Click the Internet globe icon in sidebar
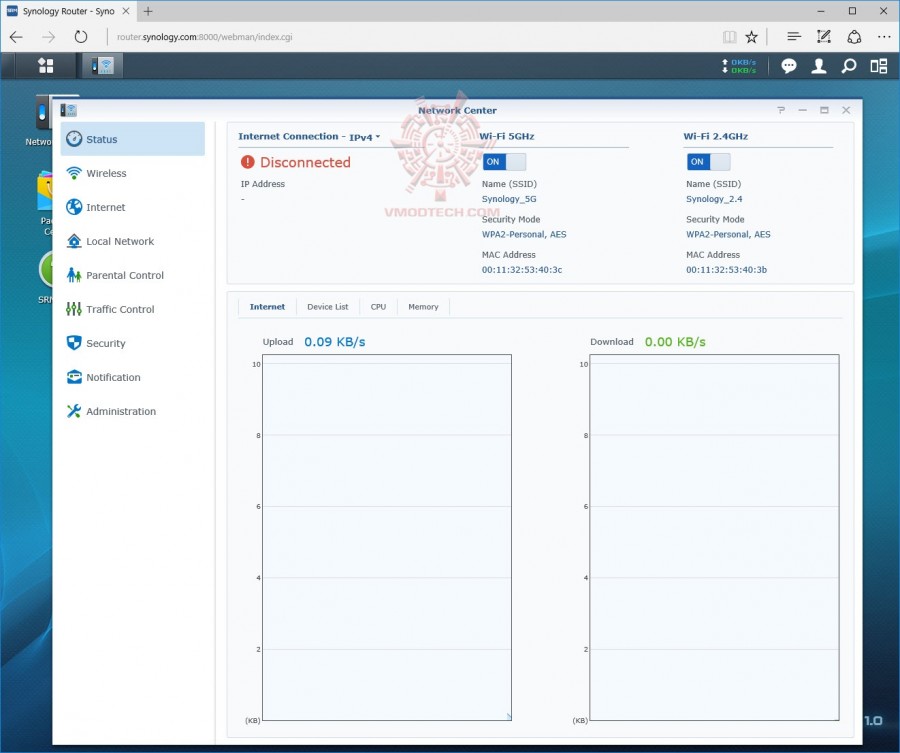900x753 pixels. coord(74,207)
